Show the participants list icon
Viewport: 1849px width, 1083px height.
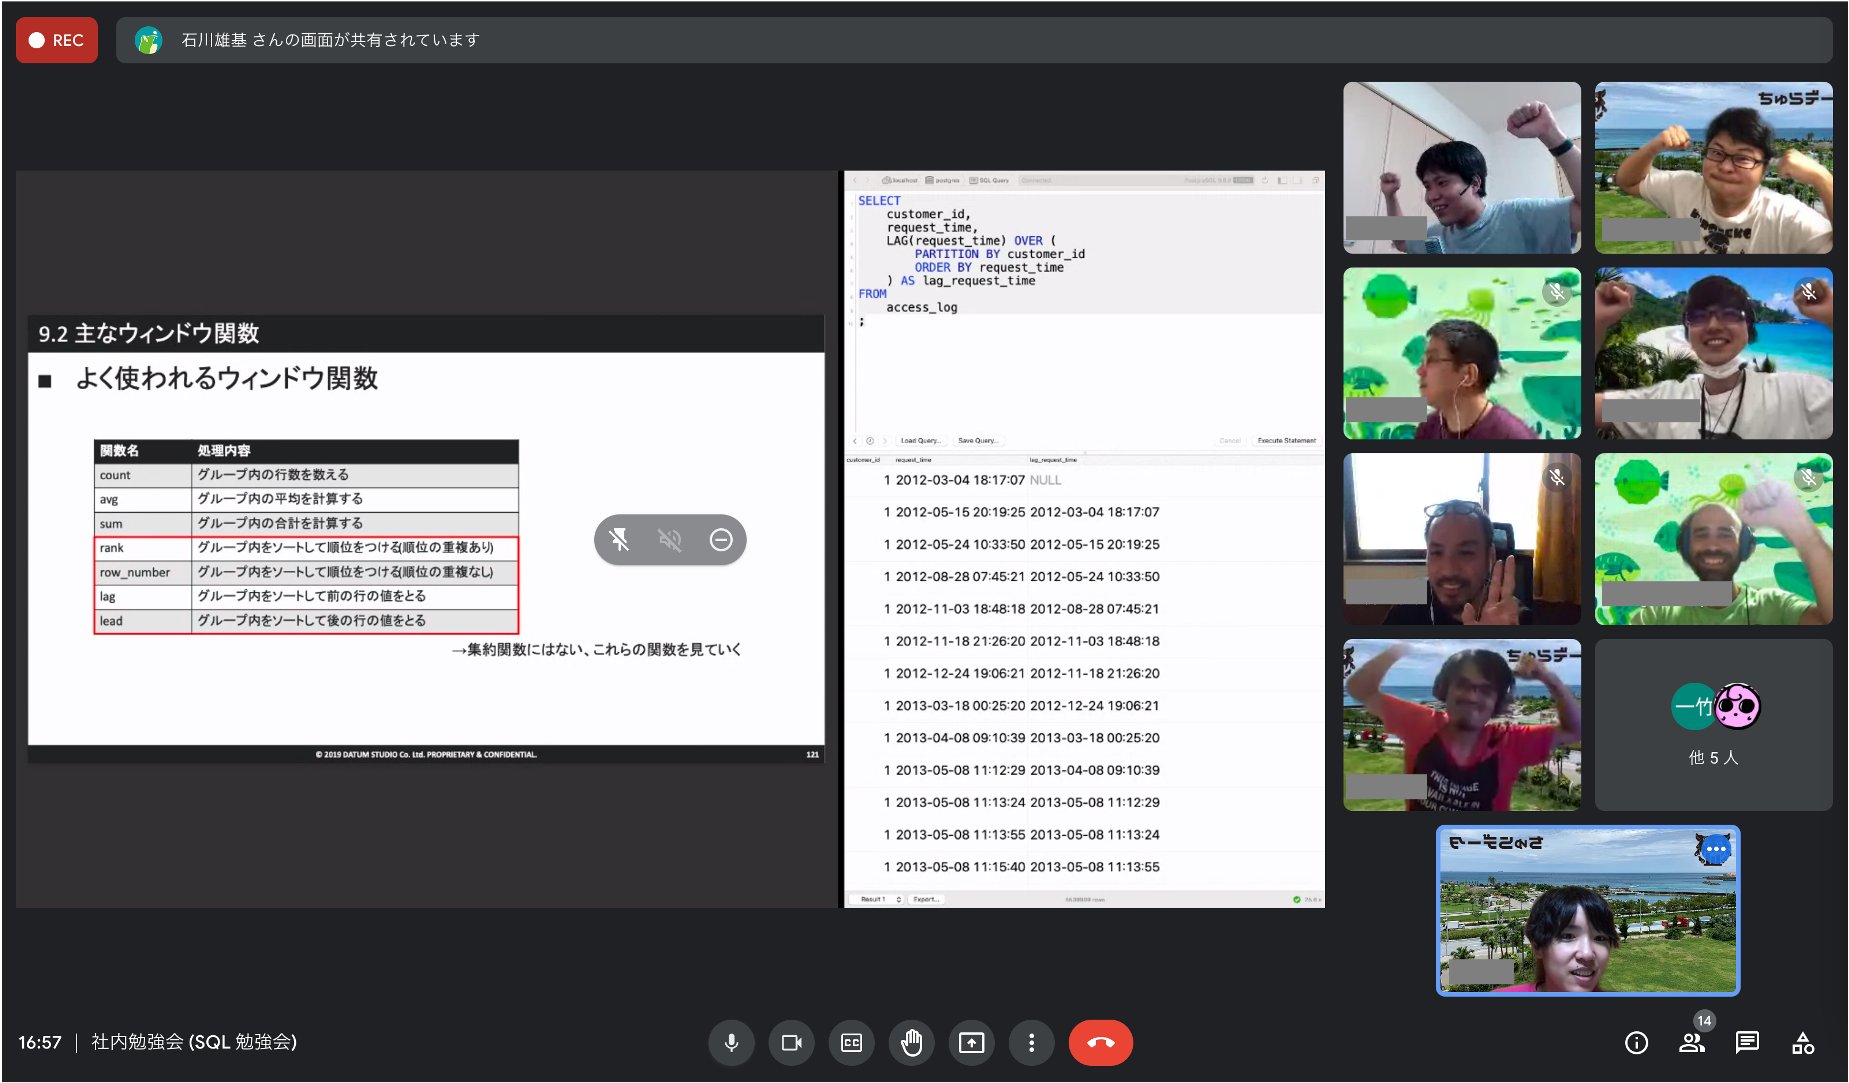[1691, 1043]
